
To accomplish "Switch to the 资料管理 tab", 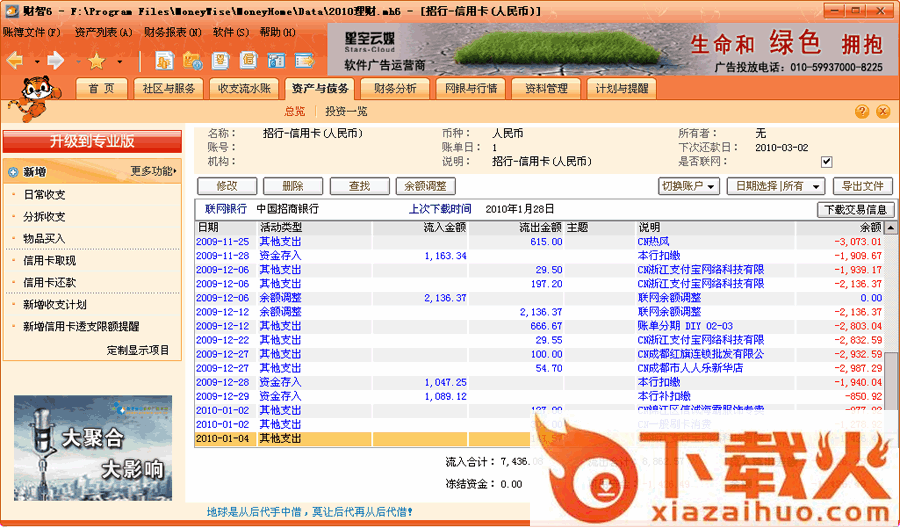I will [546, 88].
